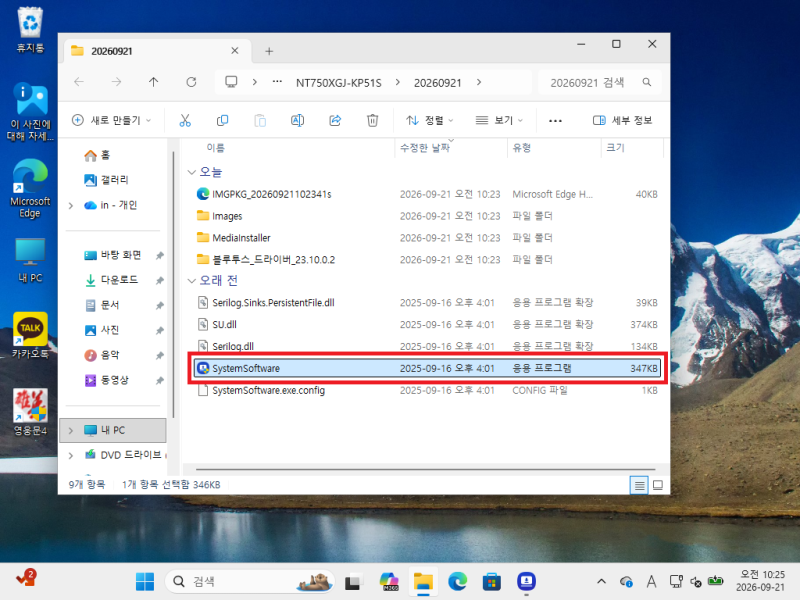The image size is (800, 600).
Task: Show hidden breadcrumb path ellipsis
Action: coord(277,82)
